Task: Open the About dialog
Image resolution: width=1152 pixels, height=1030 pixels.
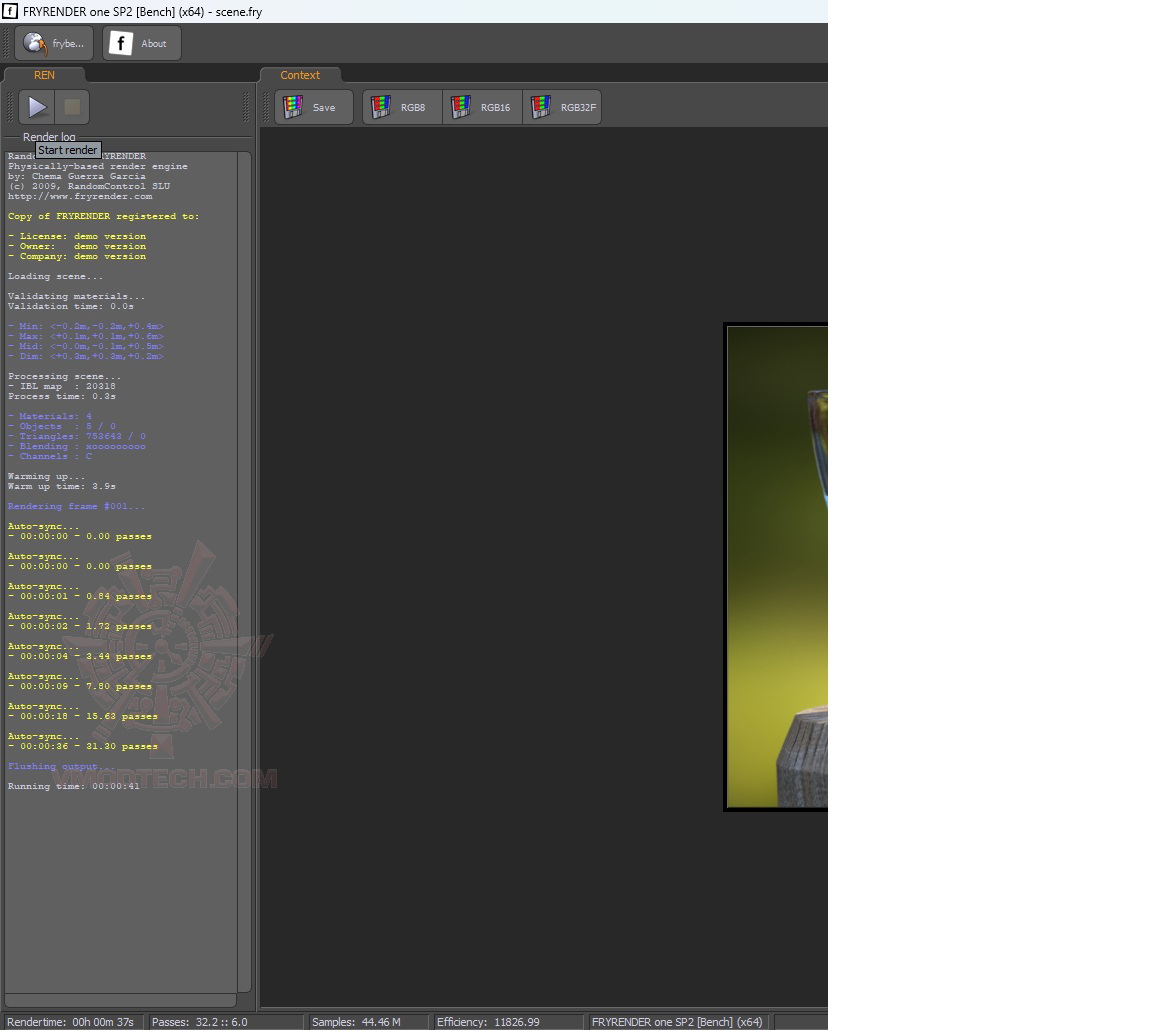Action: pyautogui.click(x=142, y=43)
